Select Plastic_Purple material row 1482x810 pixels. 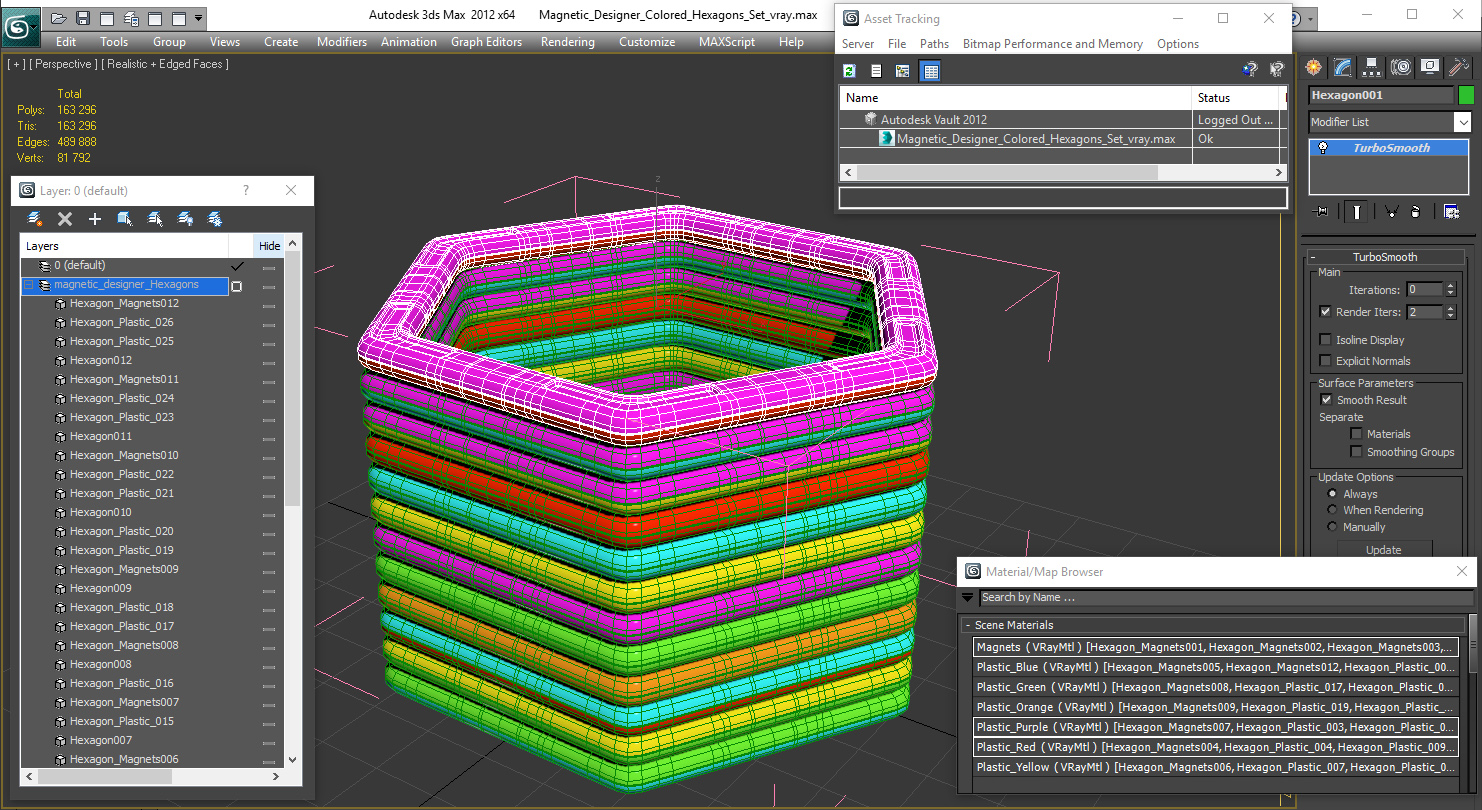[x=1216, y=727]
